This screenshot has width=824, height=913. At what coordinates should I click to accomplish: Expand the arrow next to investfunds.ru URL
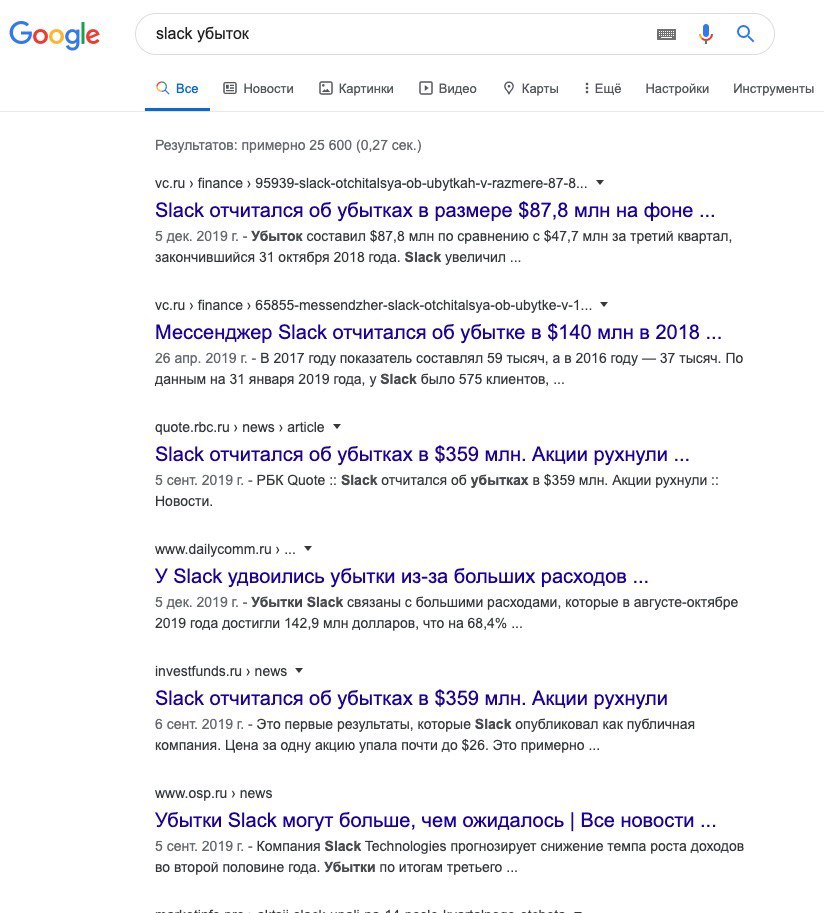tap(299, 671)
